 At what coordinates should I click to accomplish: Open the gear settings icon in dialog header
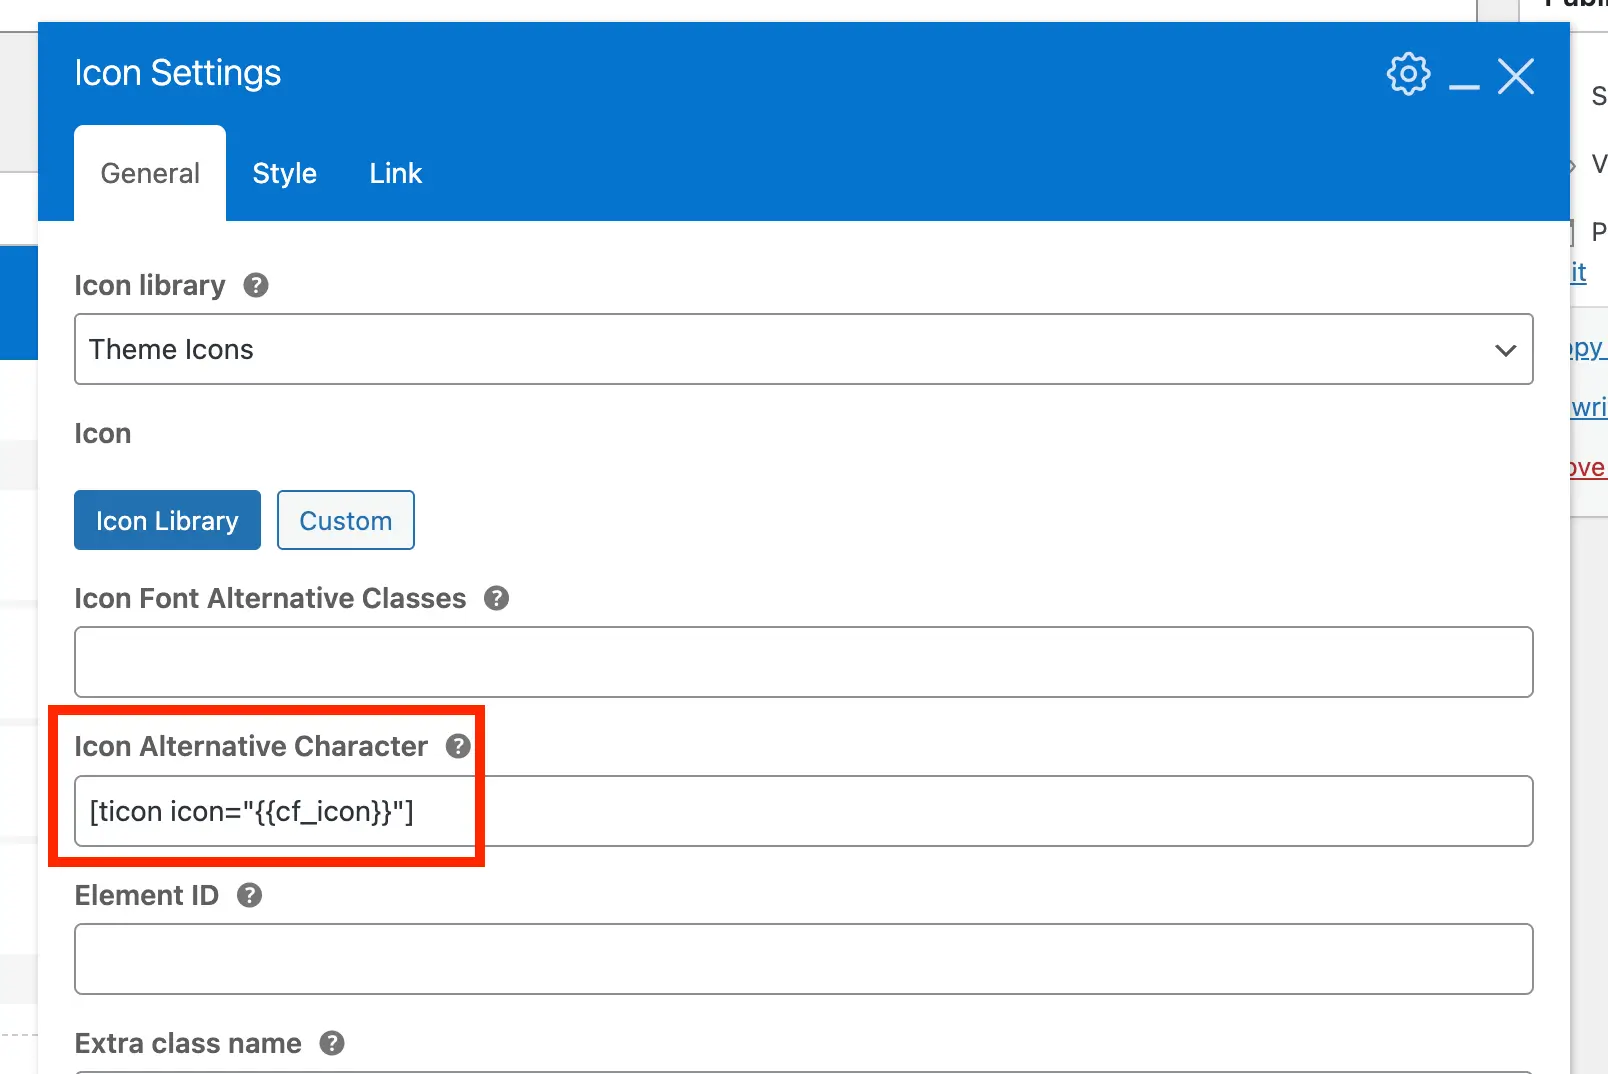click(1408, 74)
